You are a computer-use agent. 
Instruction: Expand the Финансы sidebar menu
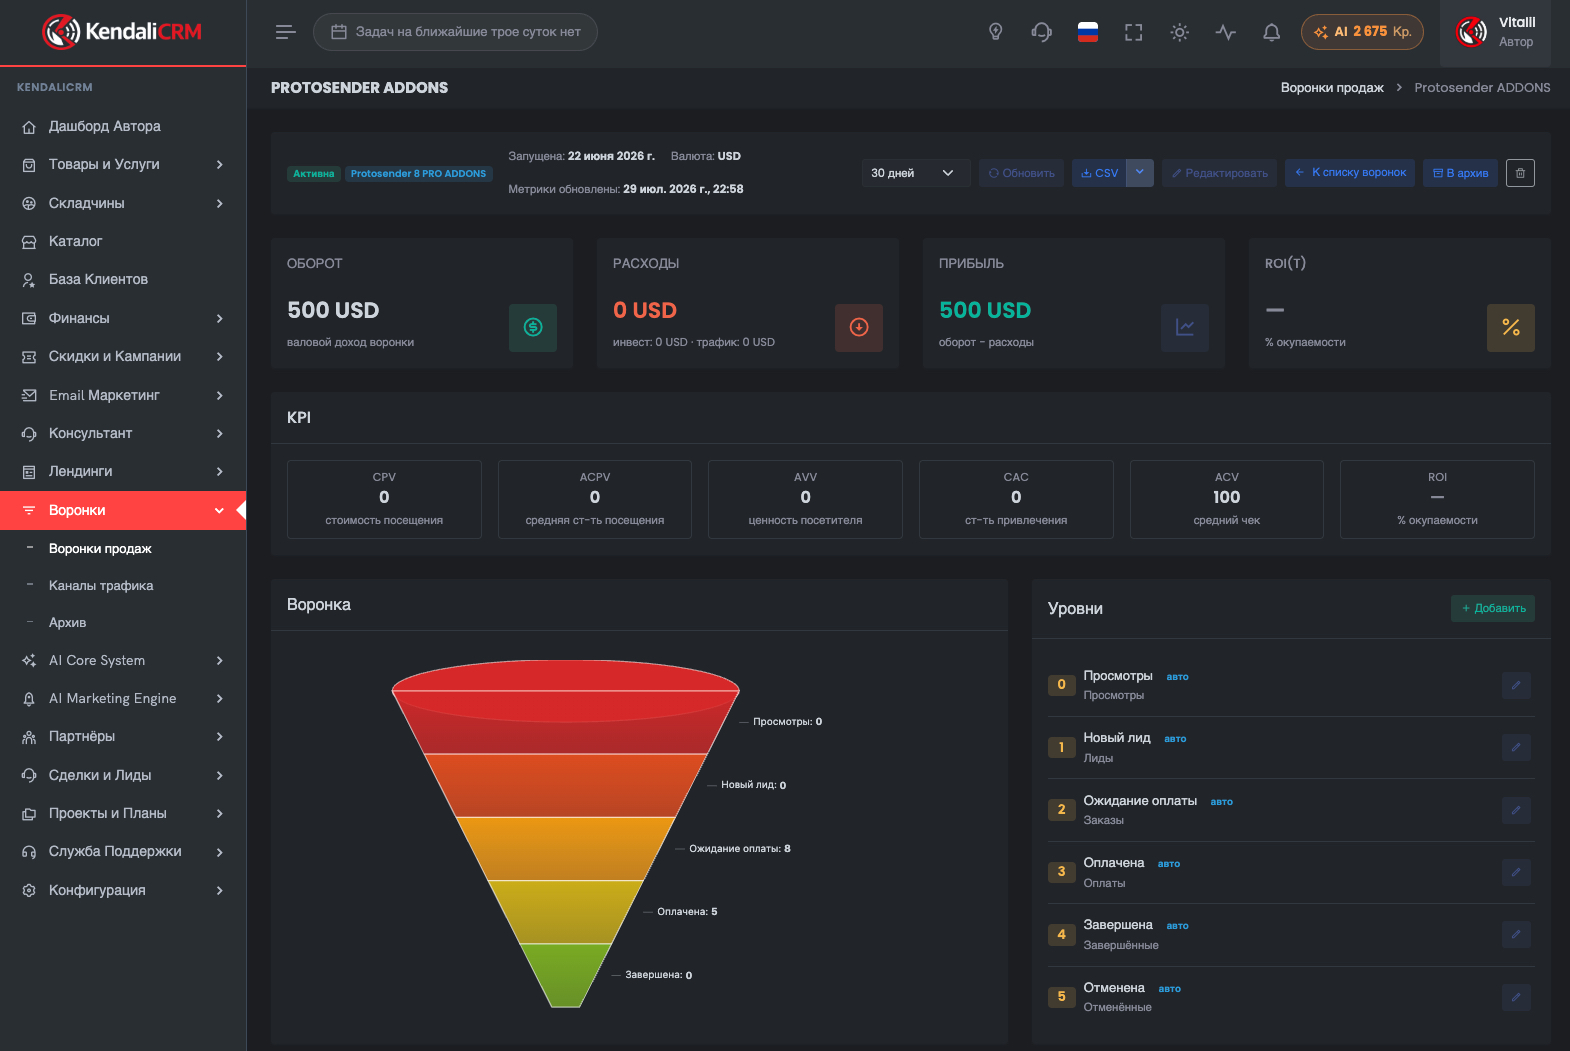[123, 318]
